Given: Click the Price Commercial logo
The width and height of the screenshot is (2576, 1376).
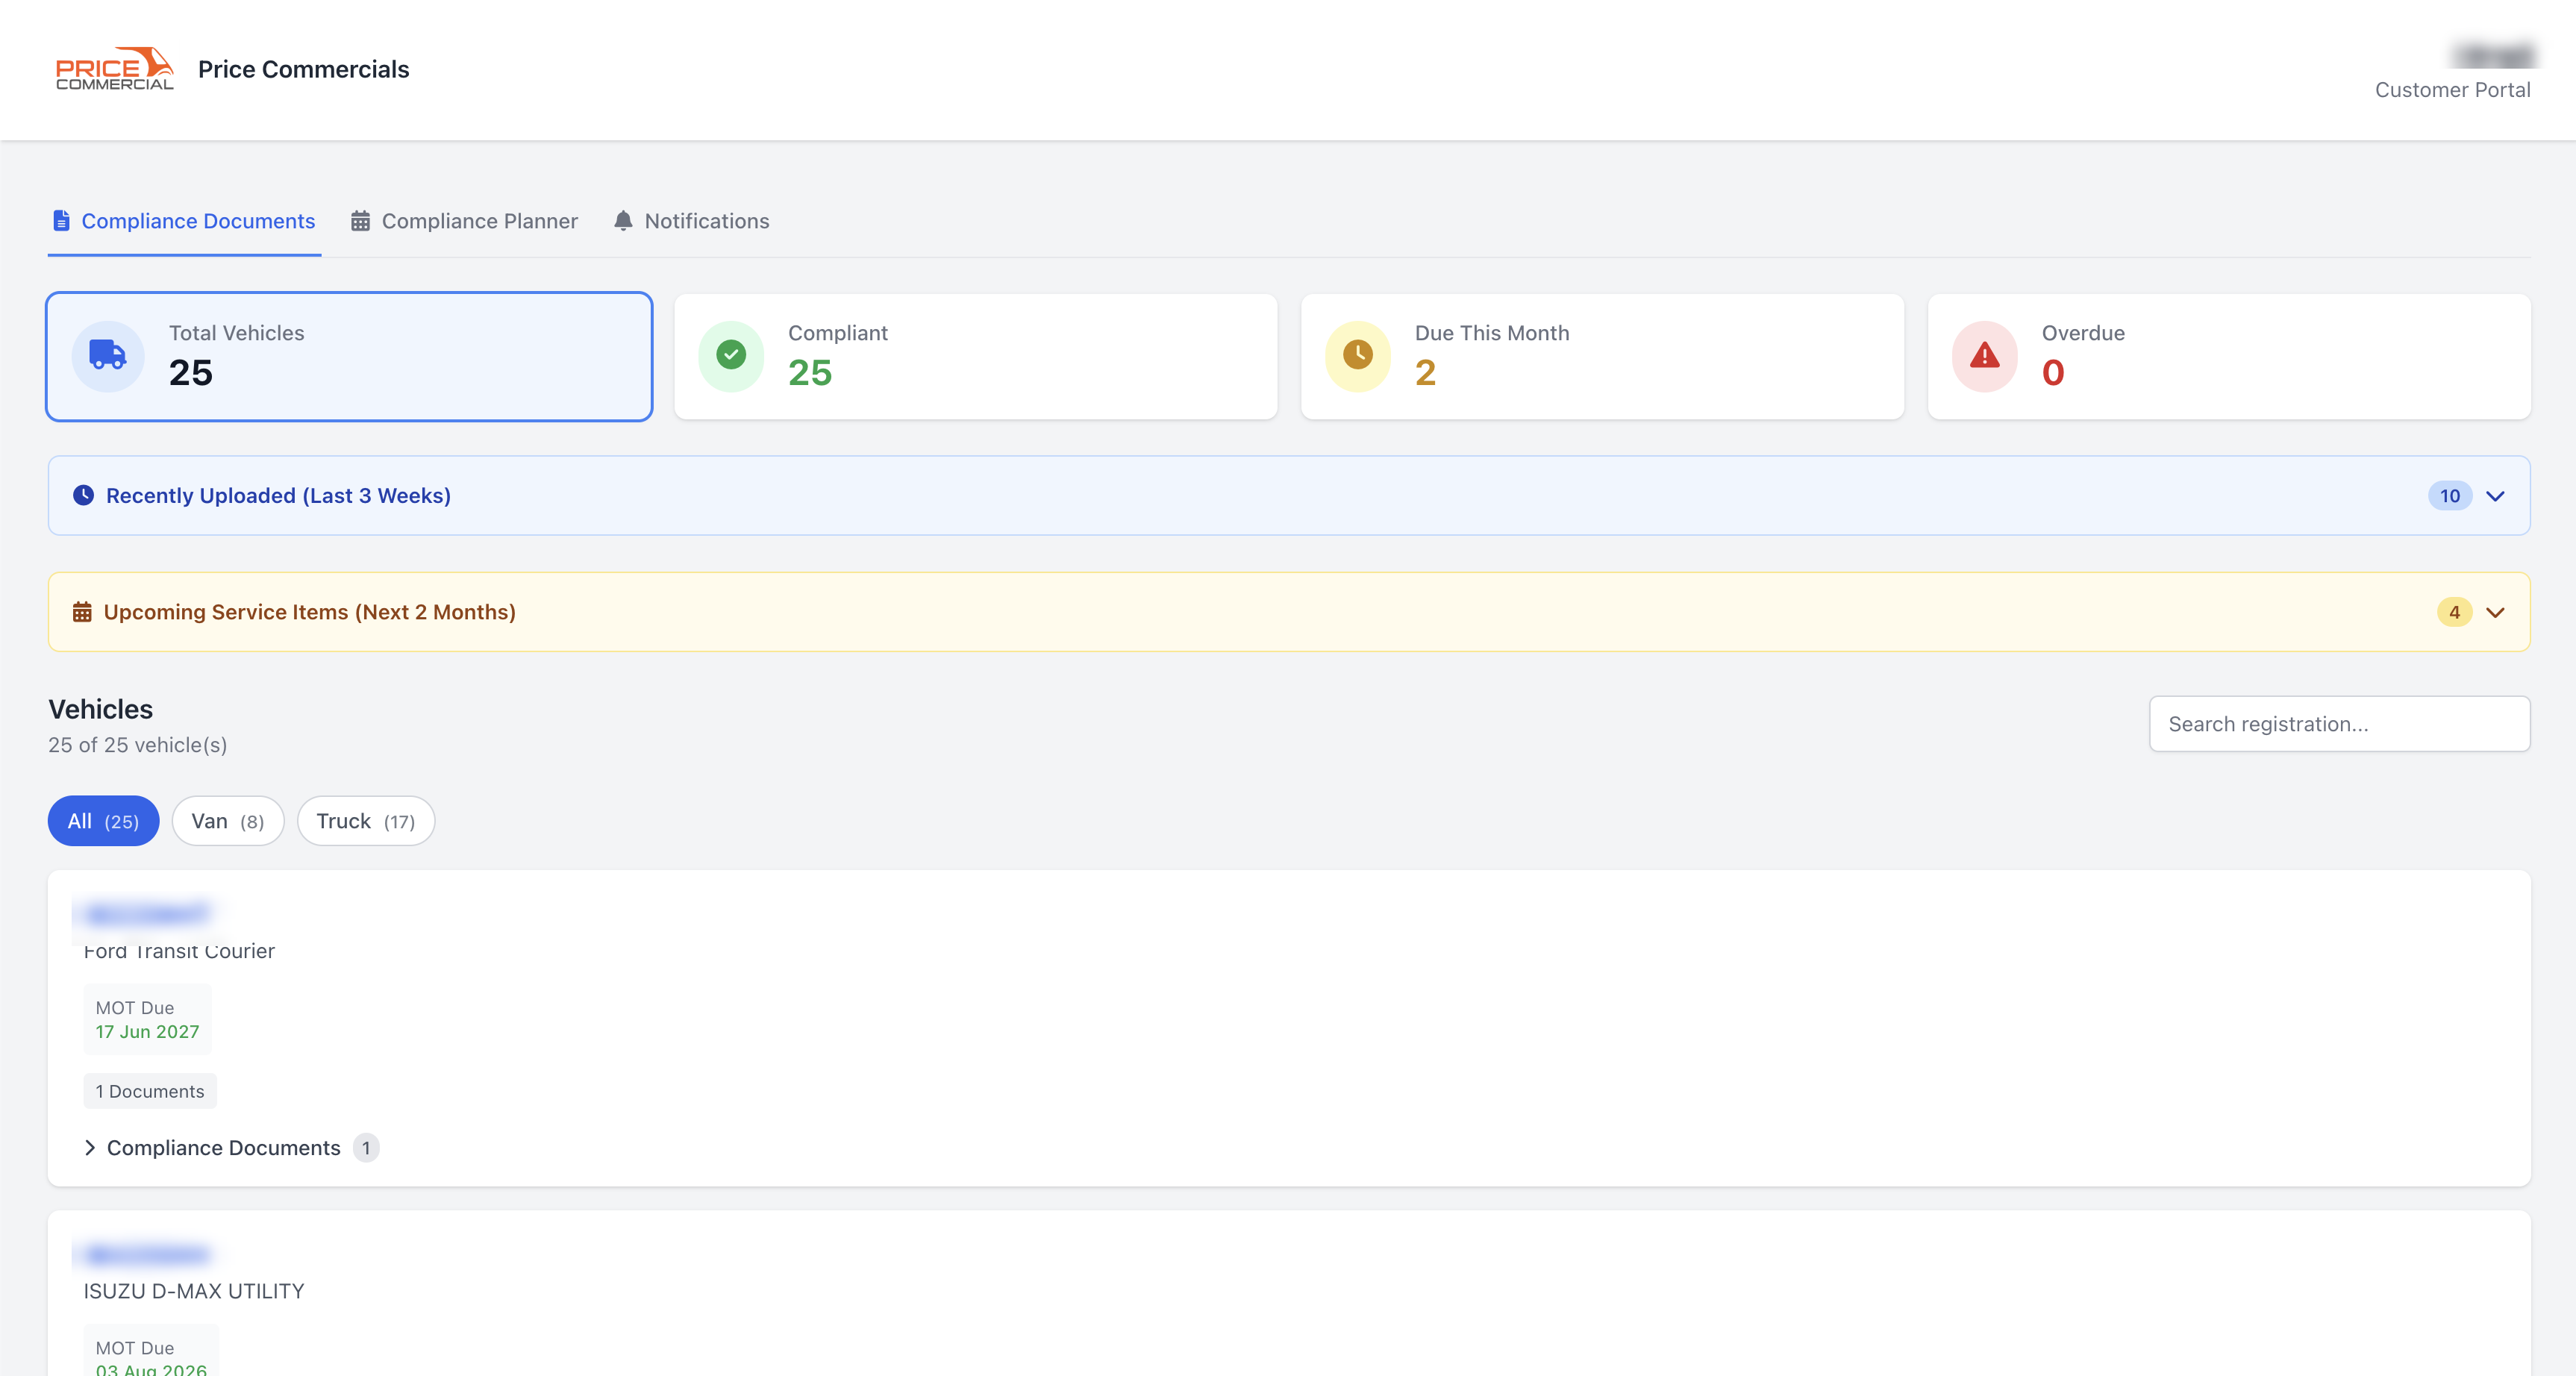Looking at the screenshot, I should 114,69.
